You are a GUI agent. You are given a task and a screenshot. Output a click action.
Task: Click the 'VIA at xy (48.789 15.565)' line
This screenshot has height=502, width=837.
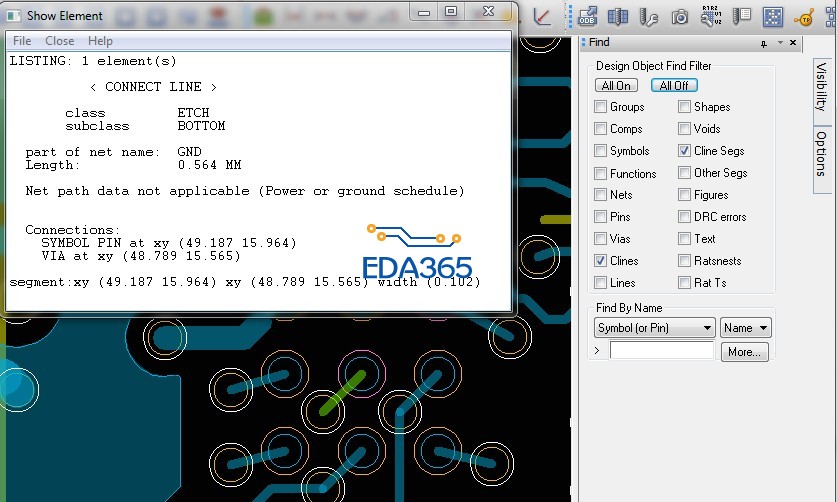141,256
